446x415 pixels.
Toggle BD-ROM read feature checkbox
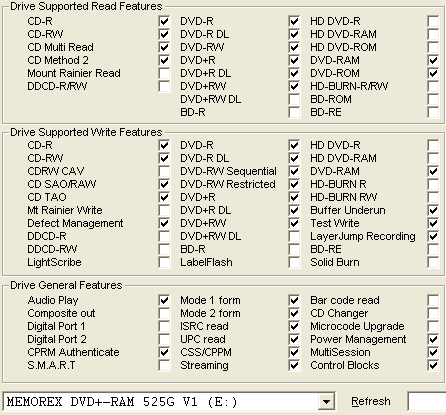(x=433, y=99)
